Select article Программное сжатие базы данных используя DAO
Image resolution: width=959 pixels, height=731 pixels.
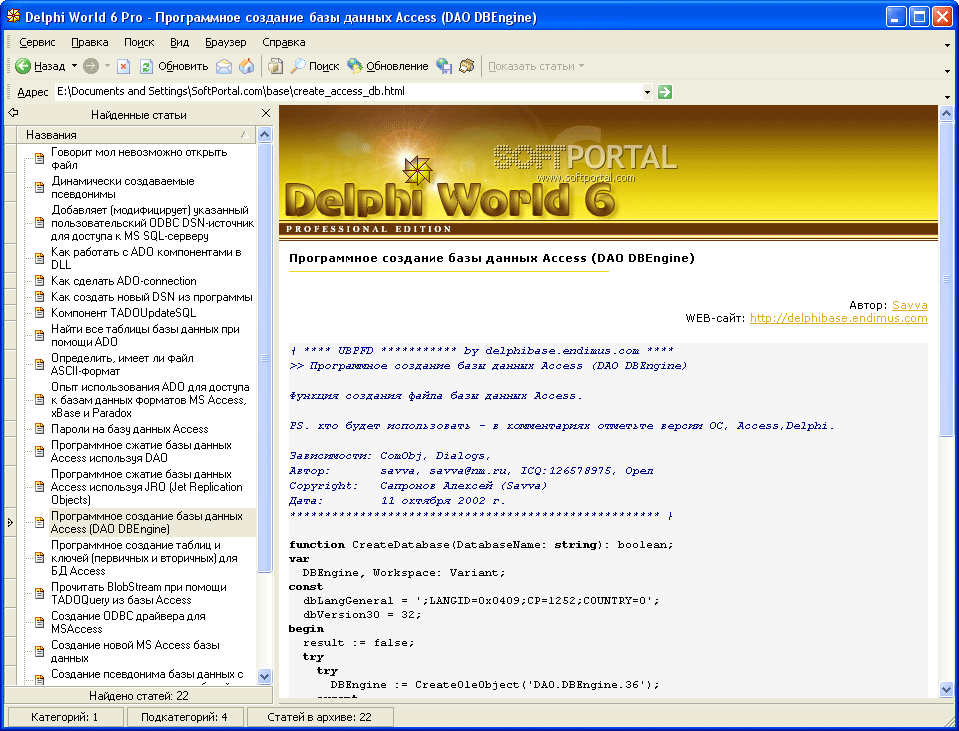coord(141,451)
